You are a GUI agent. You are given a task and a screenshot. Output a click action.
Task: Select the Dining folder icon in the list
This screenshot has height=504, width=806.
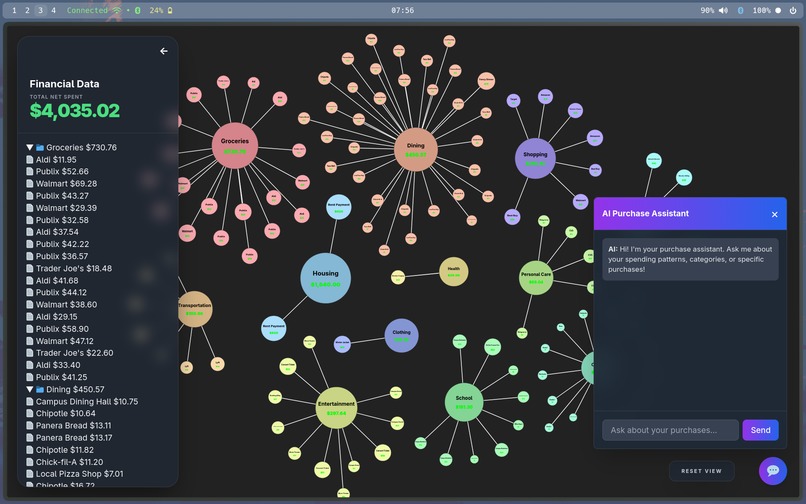[x=40, y=389]
